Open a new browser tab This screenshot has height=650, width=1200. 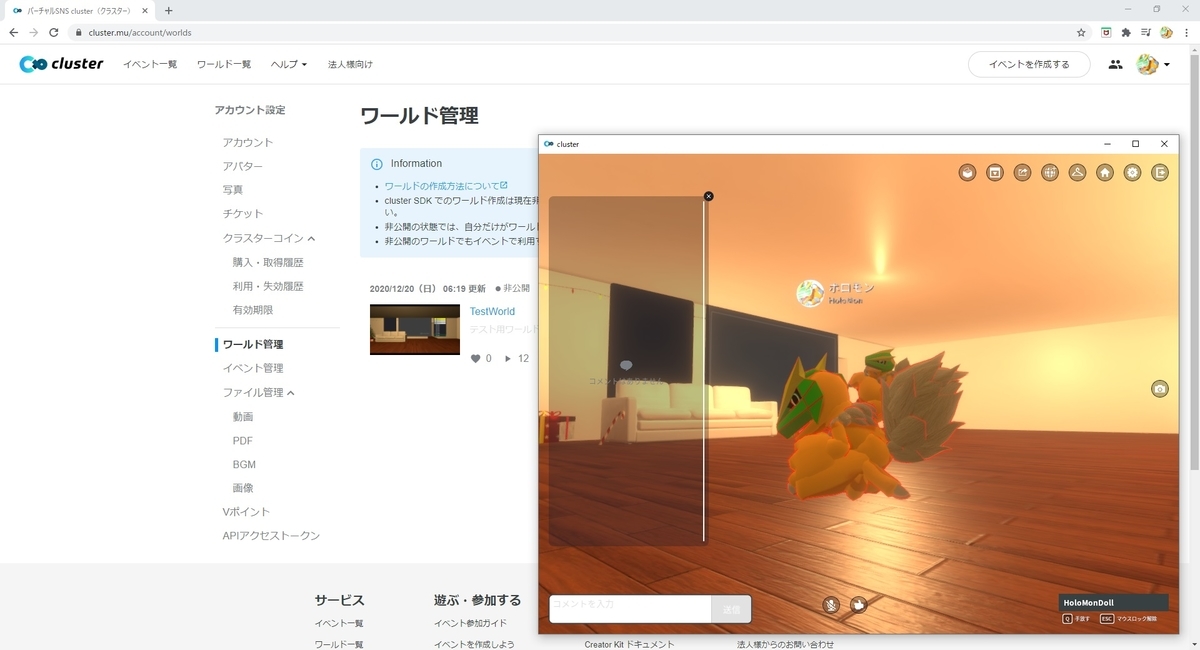tap(168, 10)
